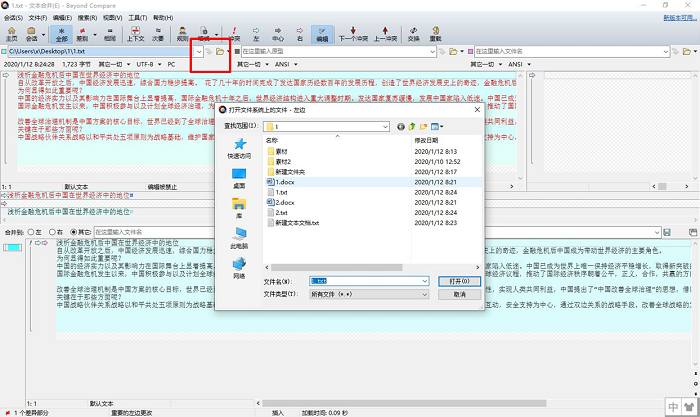700x417 pixels.
Task: Select the 1.docx file in list
Action: click(x=283, y=184)
